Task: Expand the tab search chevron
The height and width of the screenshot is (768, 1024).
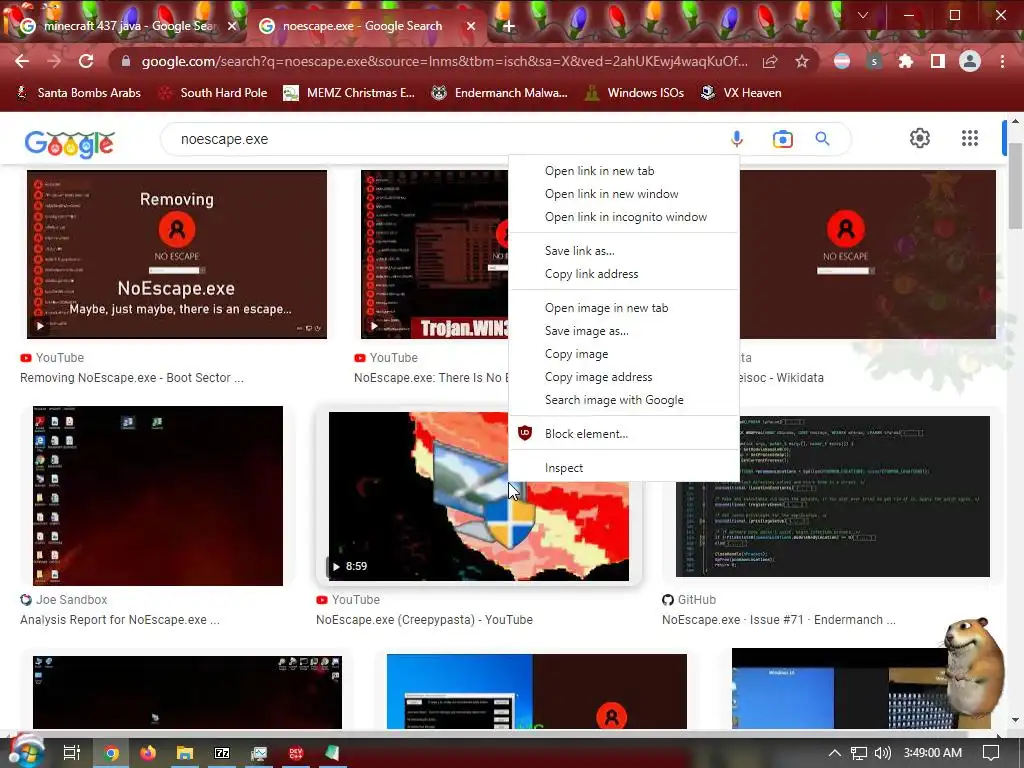Action: pyautogui.click(x=863, y=15)
